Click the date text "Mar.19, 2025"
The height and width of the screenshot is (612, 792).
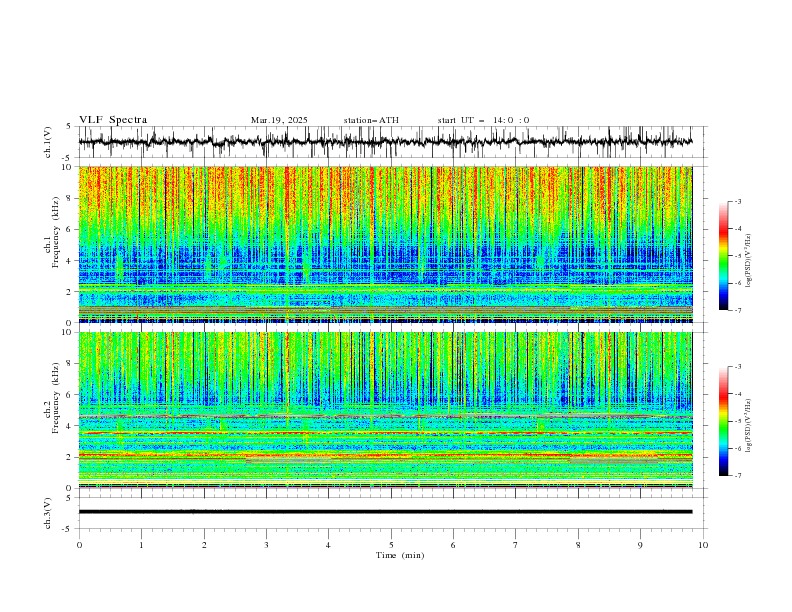point(279,120)
